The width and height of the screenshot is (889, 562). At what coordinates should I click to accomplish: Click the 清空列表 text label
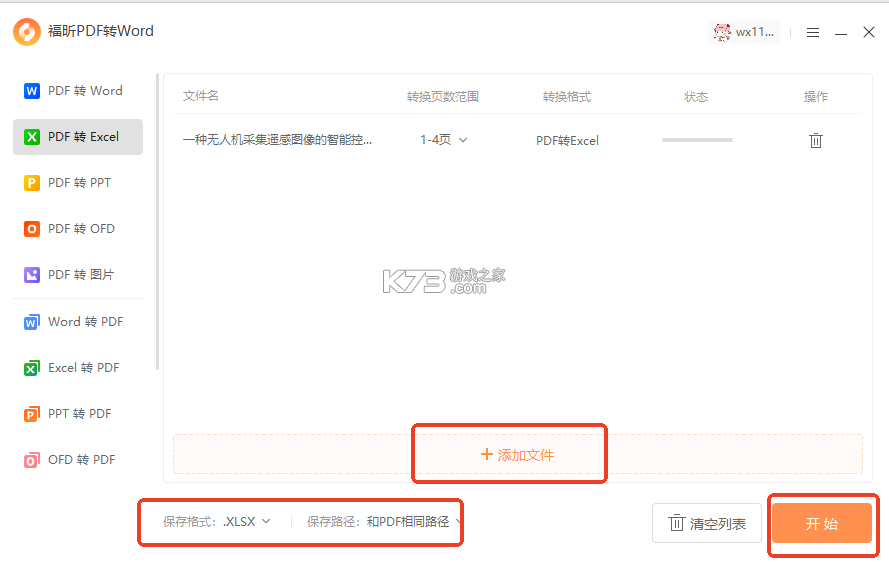pos(718,523)
